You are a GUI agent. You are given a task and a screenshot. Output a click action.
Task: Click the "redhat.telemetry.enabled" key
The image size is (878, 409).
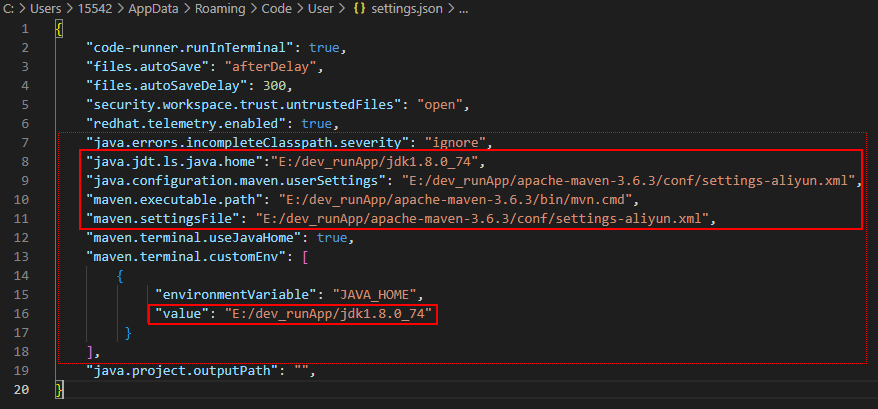pos(186,124)
